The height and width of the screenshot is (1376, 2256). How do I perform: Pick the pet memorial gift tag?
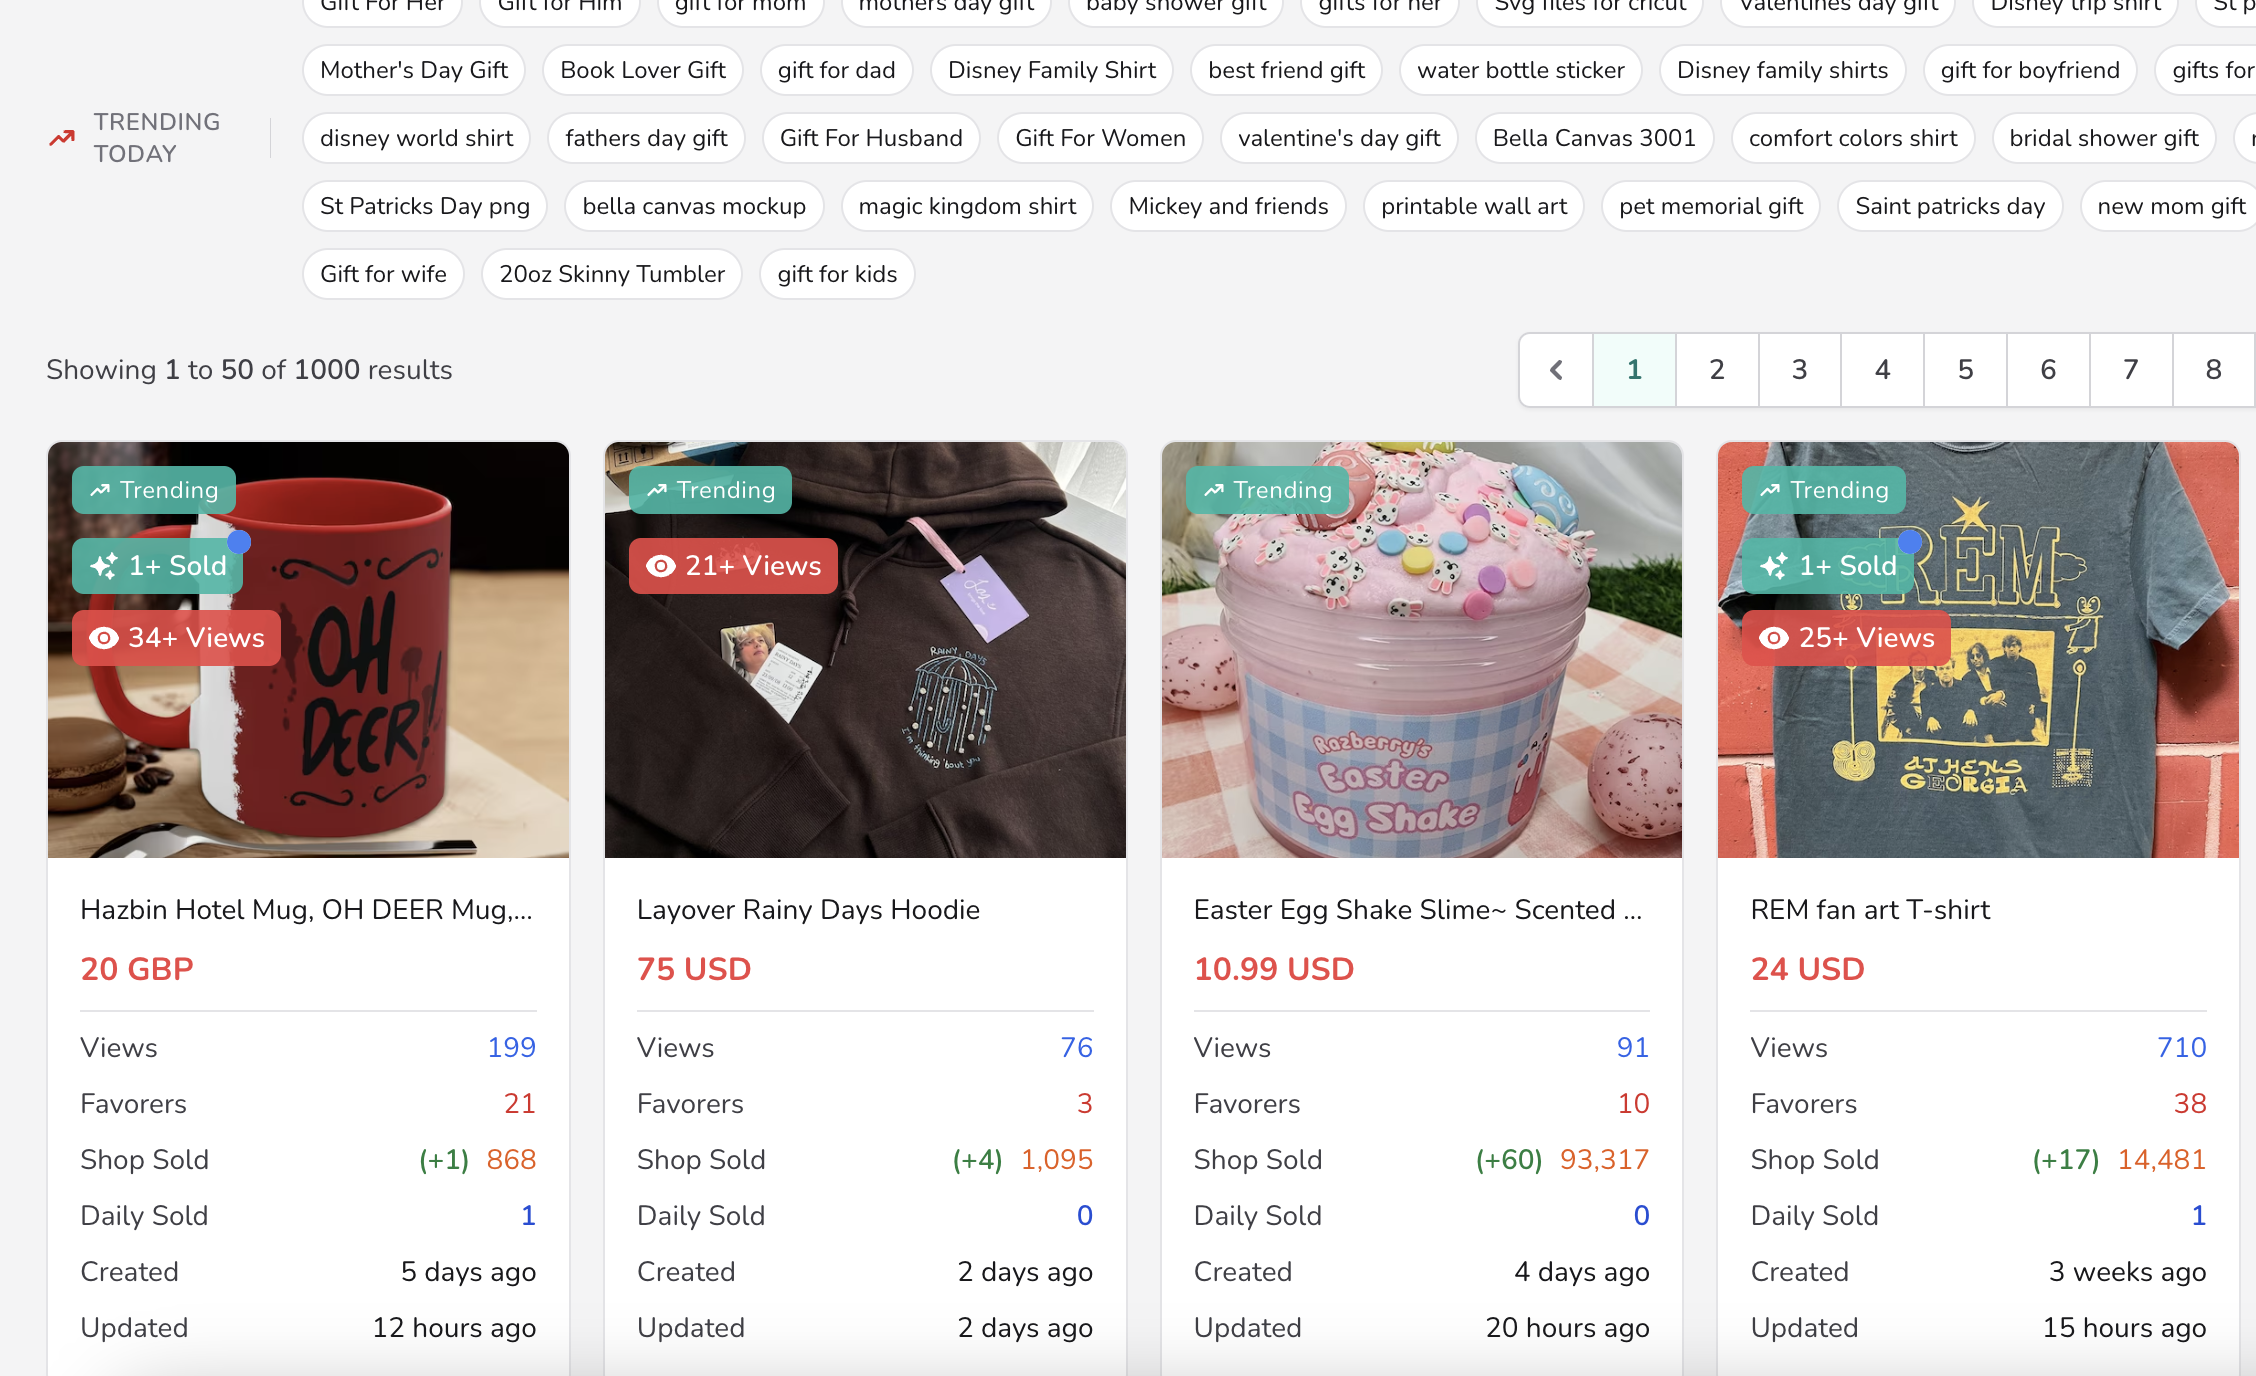point(1711,206)
